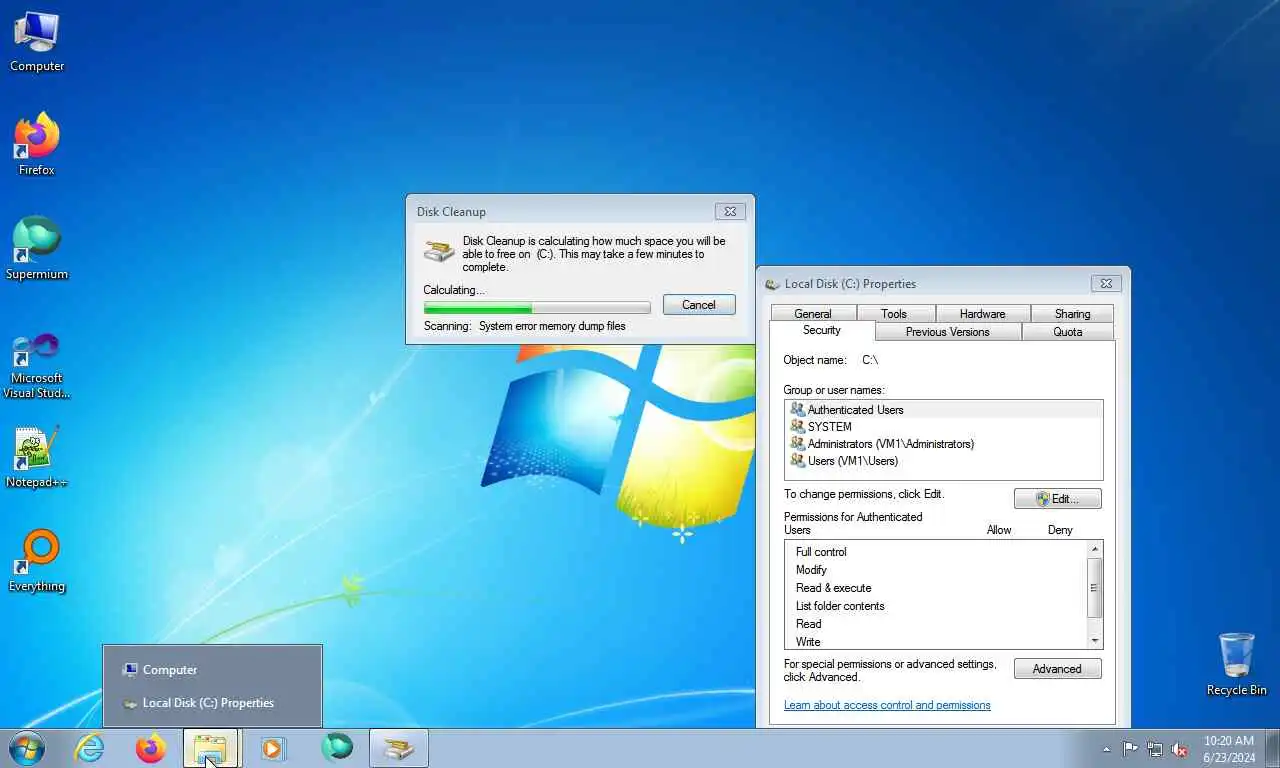Screen dimensions: 1280x768
Task: Launch Internet Explorer from the taskbar
Action: [x=90, y=748]
